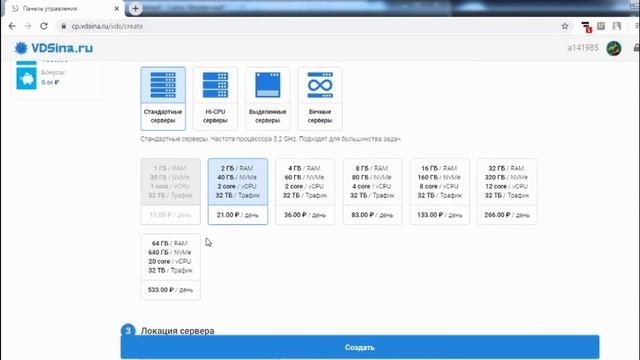Choose the 32 ГБ RAM plan for 266.00 ₽
The height and width of the screenshot is (360, 640).
tap(507, 191)
